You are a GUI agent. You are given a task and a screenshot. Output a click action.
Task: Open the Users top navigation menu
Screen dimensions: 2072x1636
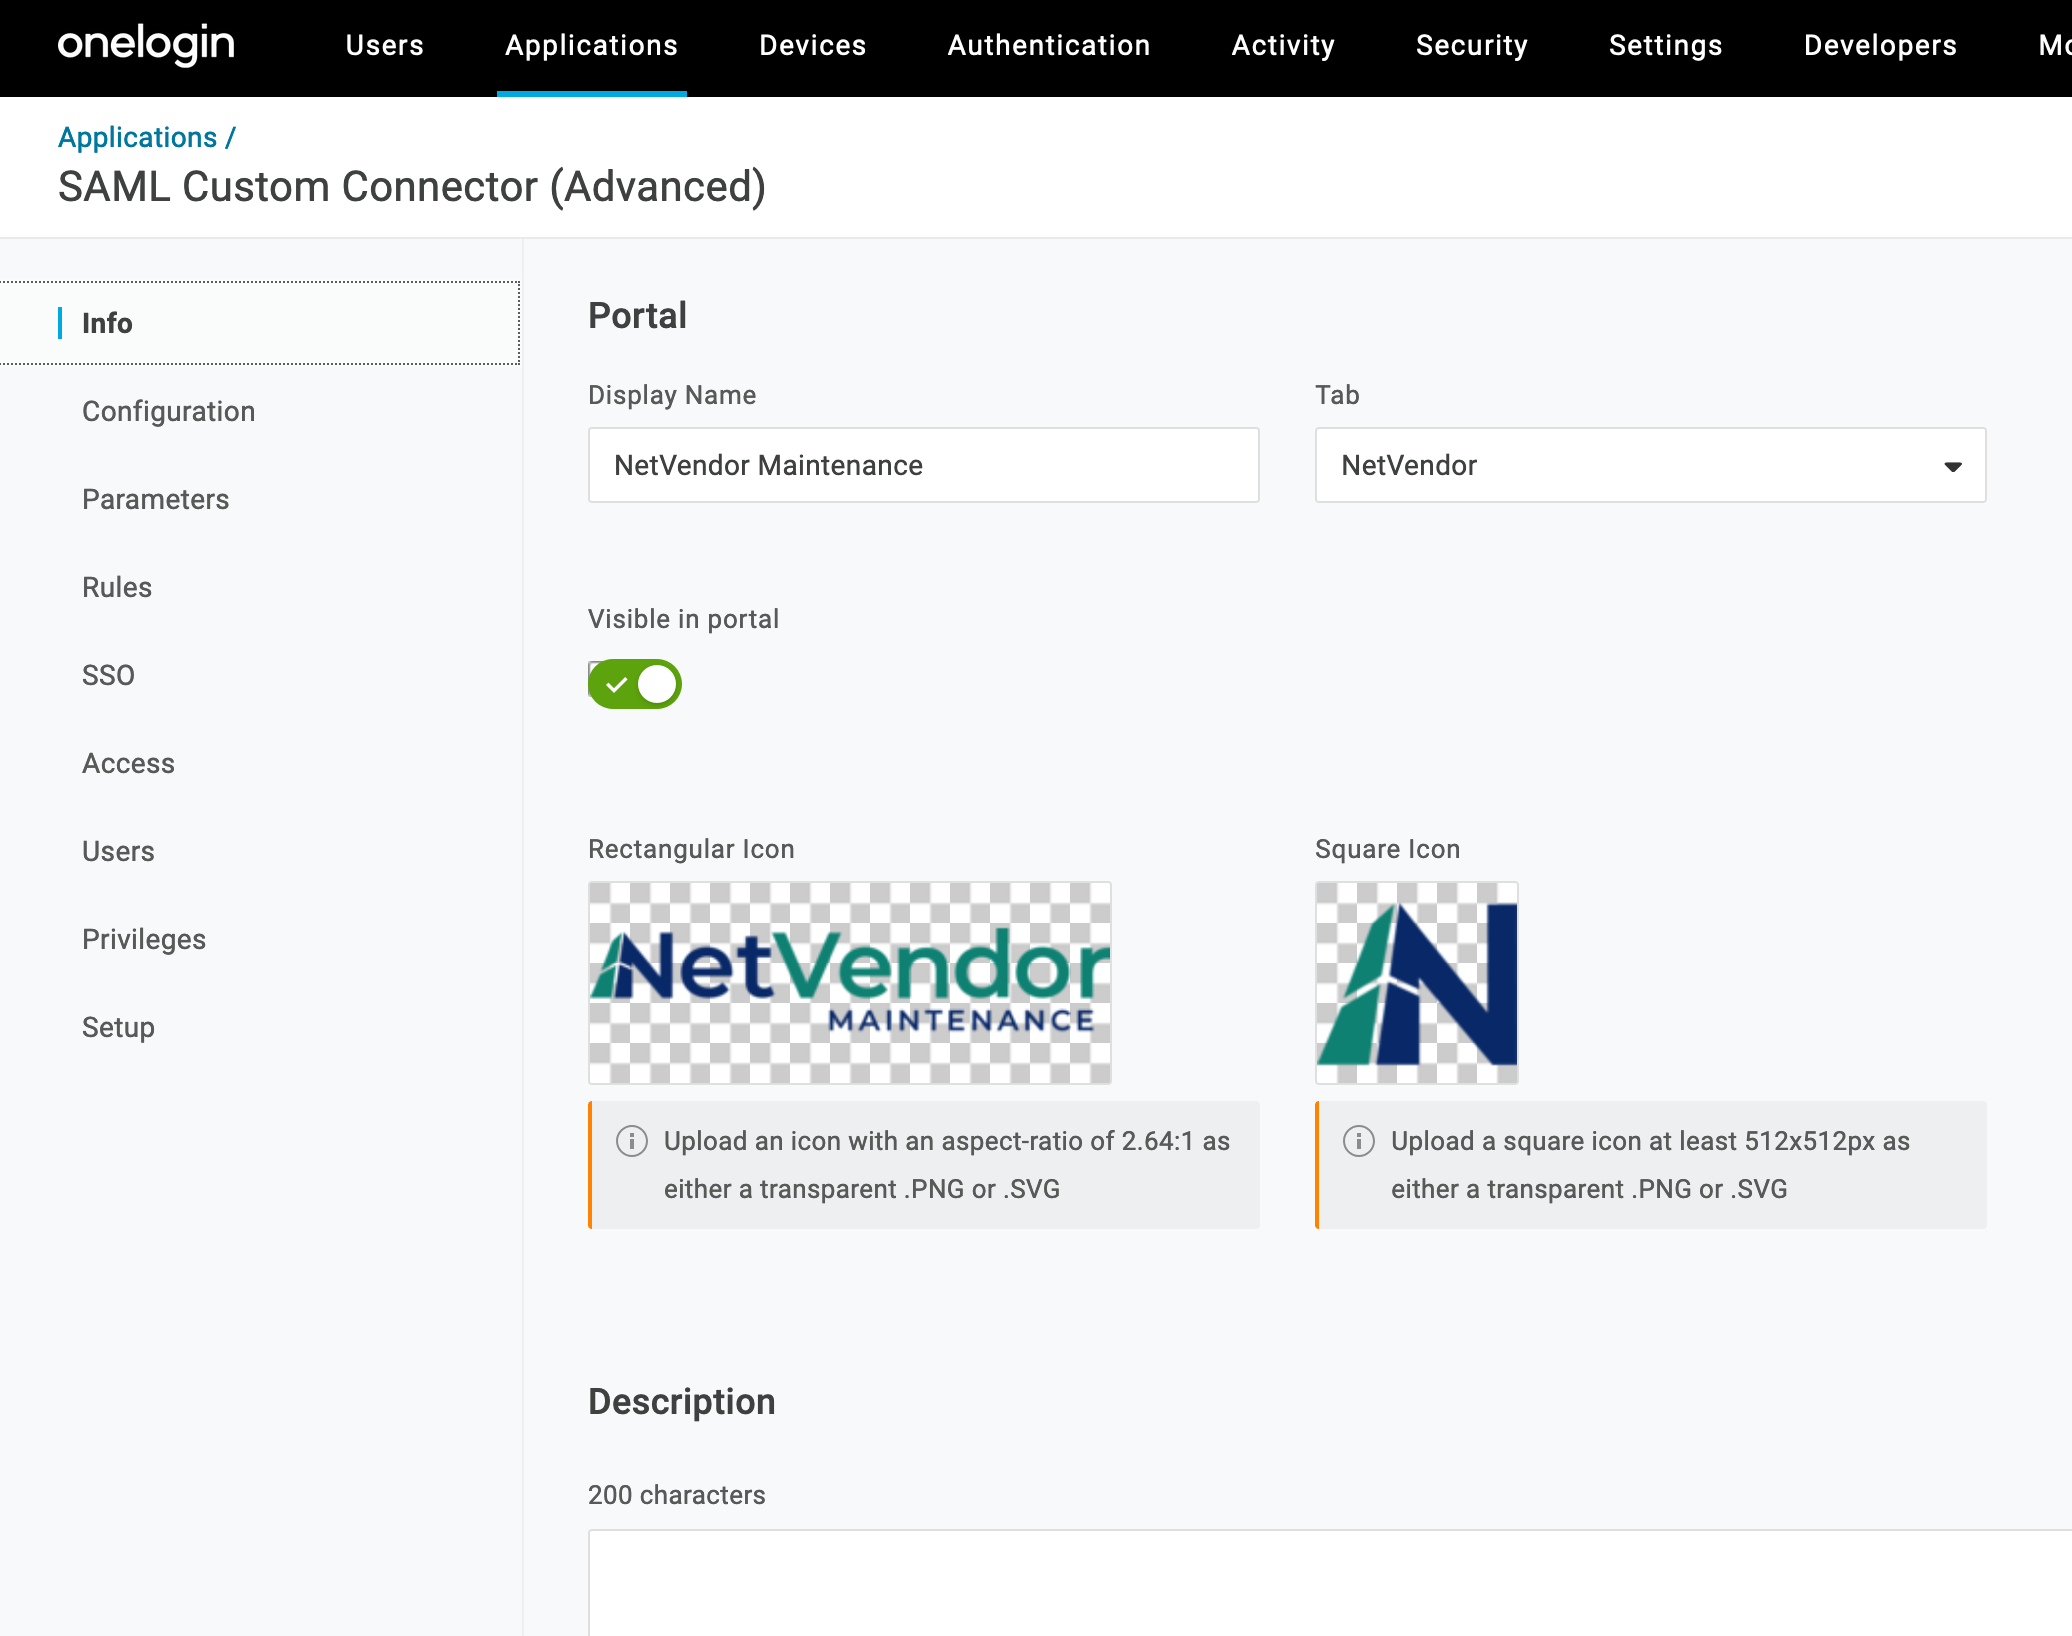(384, 46)
